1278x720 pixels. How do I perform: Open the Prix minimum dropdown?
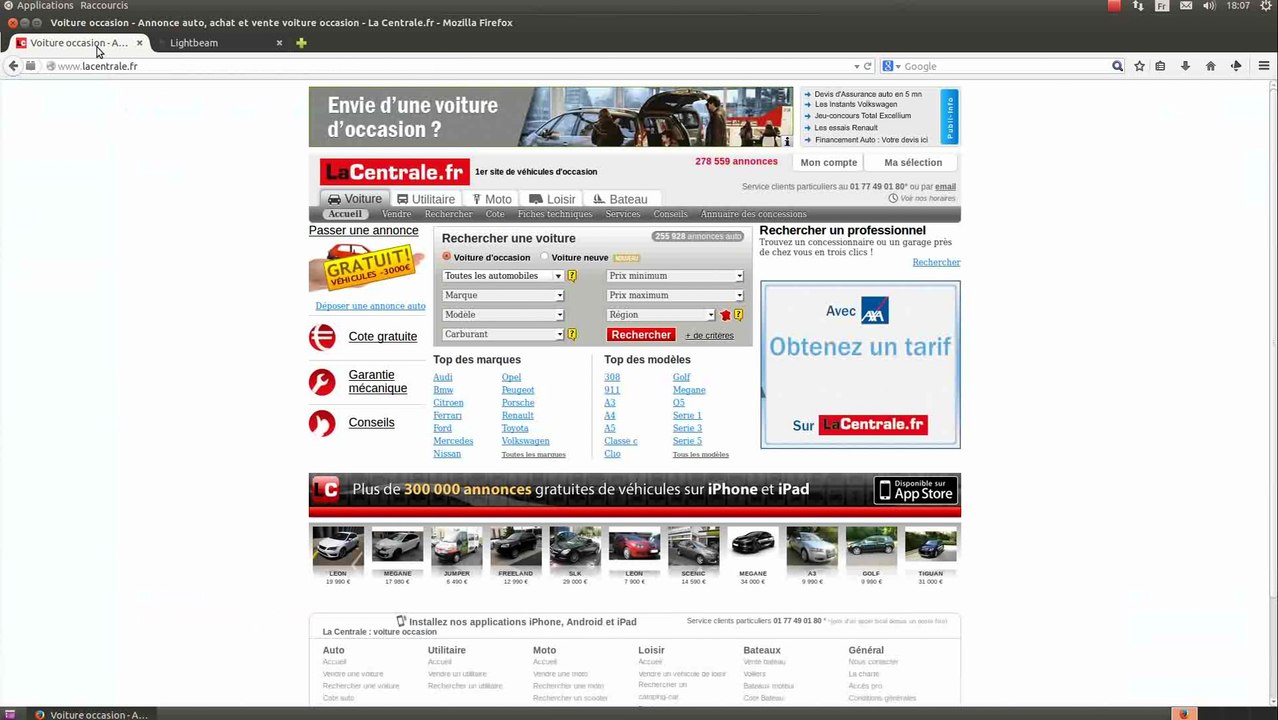pos(675,276)
